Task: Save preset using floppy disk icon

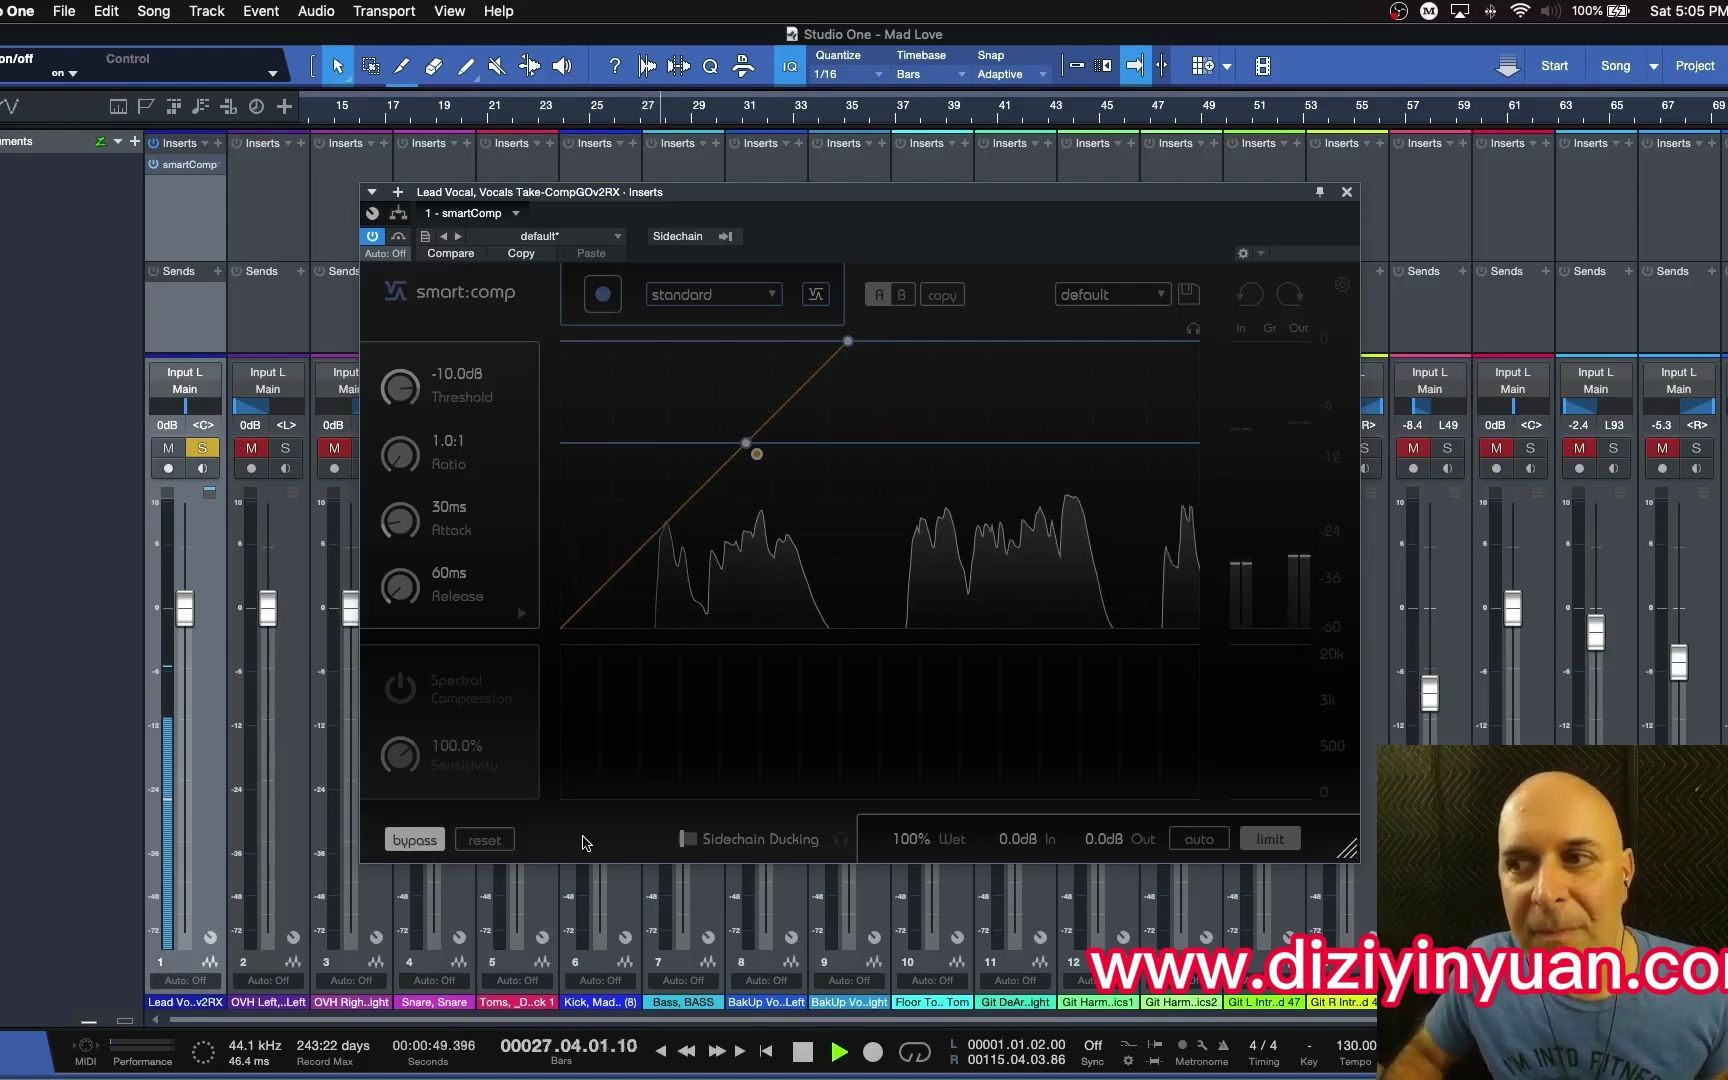Action: [1188, 293]
